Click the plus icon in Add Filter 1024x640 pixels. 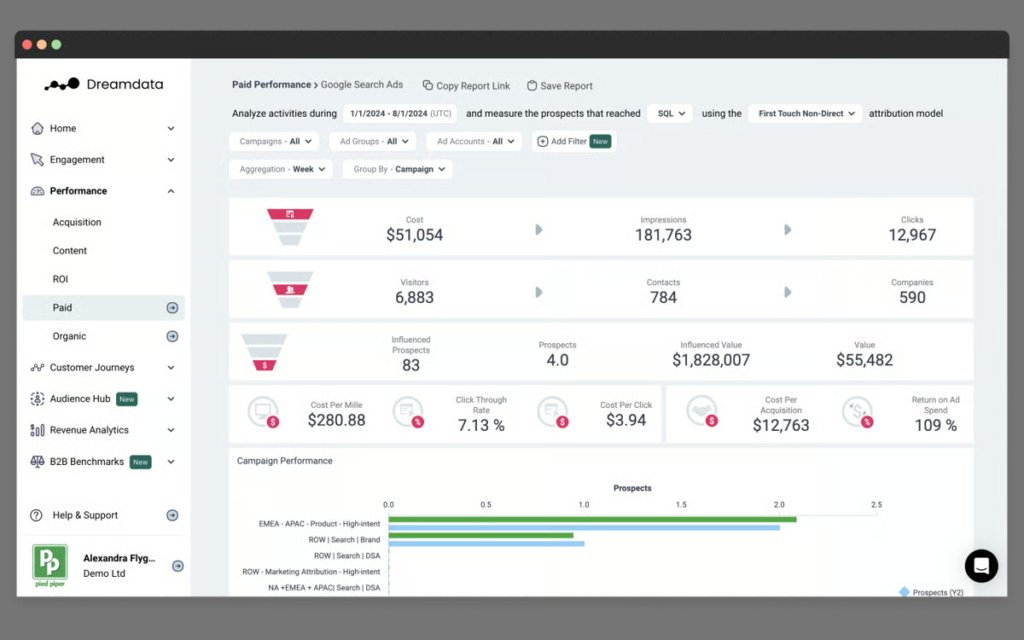[x=543, y=141]
